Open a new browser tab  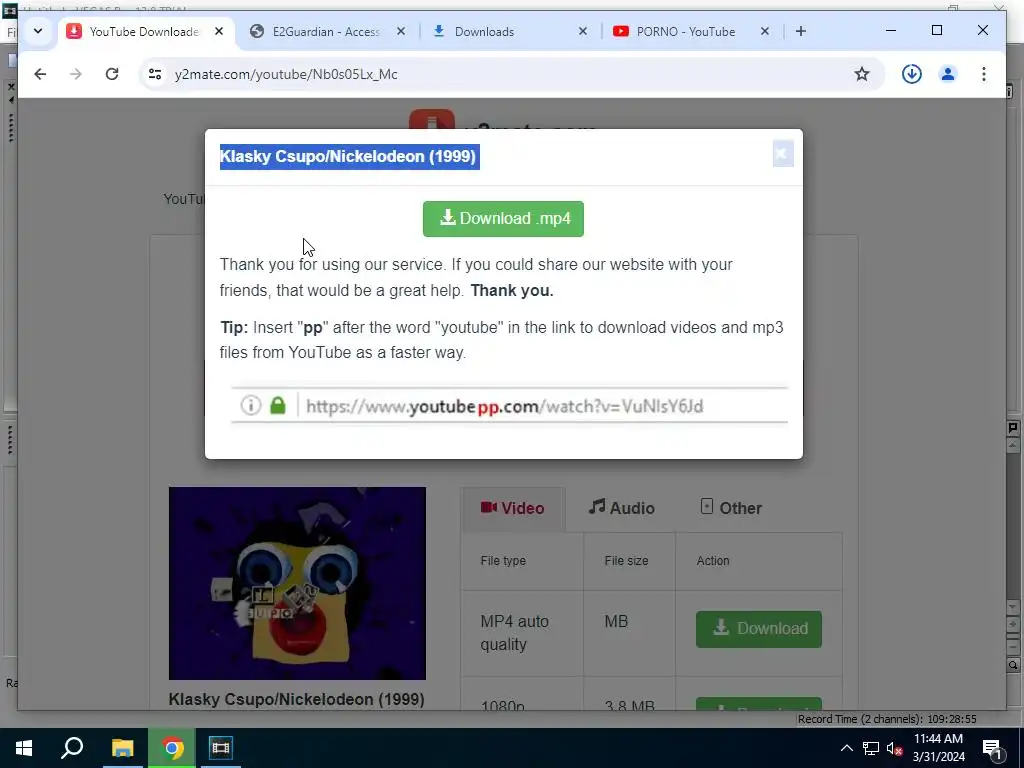801,31
